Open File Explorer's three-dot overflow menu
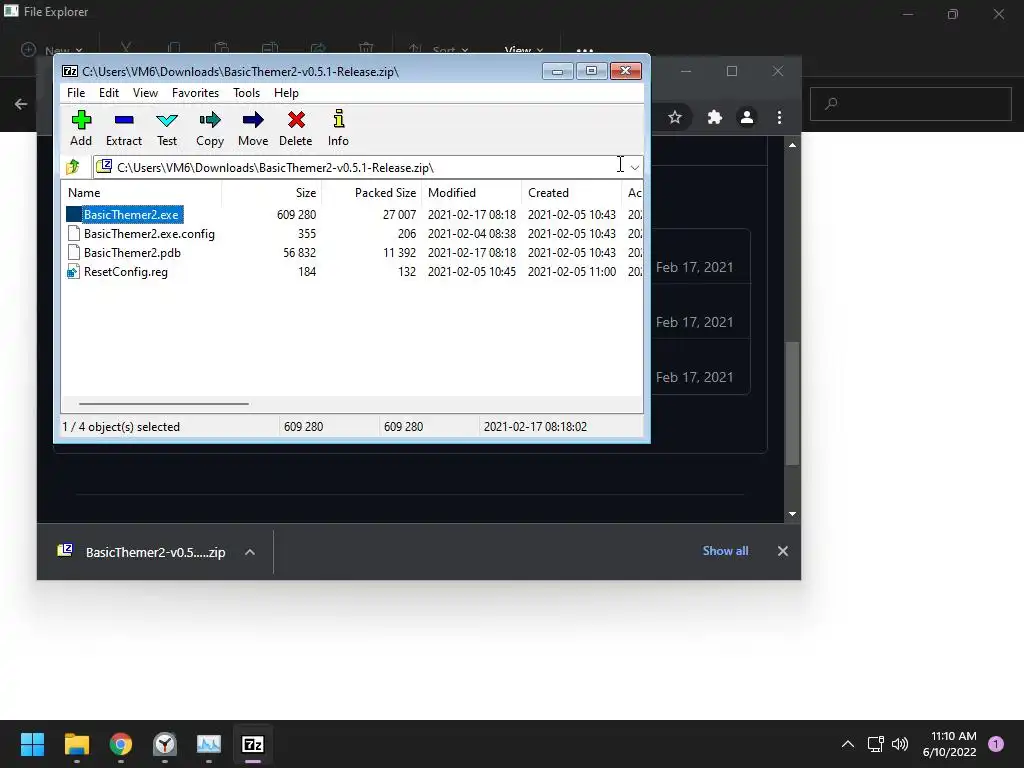Screen dimensions: 1024x768 [x=585, y=50]
